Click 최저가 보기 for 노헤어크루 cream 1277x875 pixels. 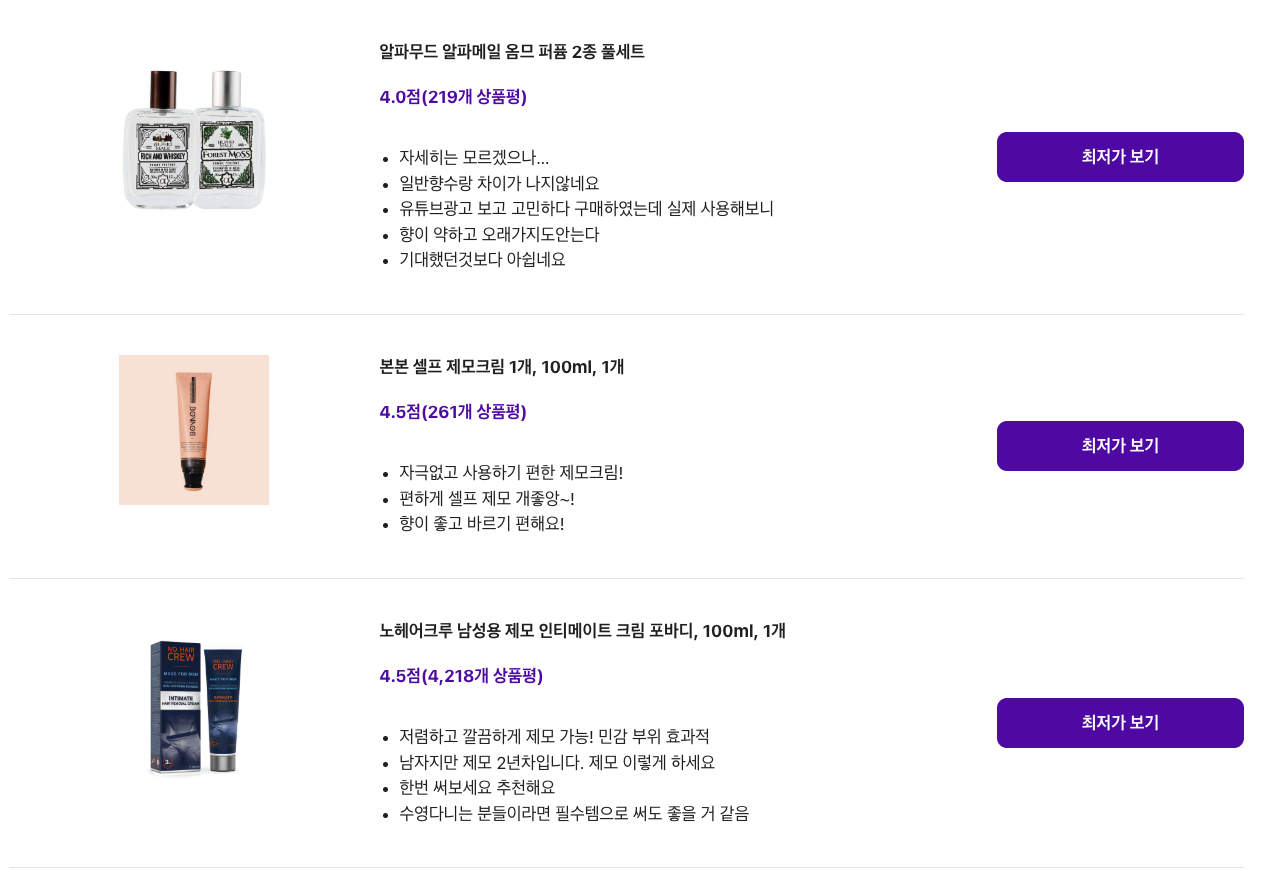[x=1119, y=721]
